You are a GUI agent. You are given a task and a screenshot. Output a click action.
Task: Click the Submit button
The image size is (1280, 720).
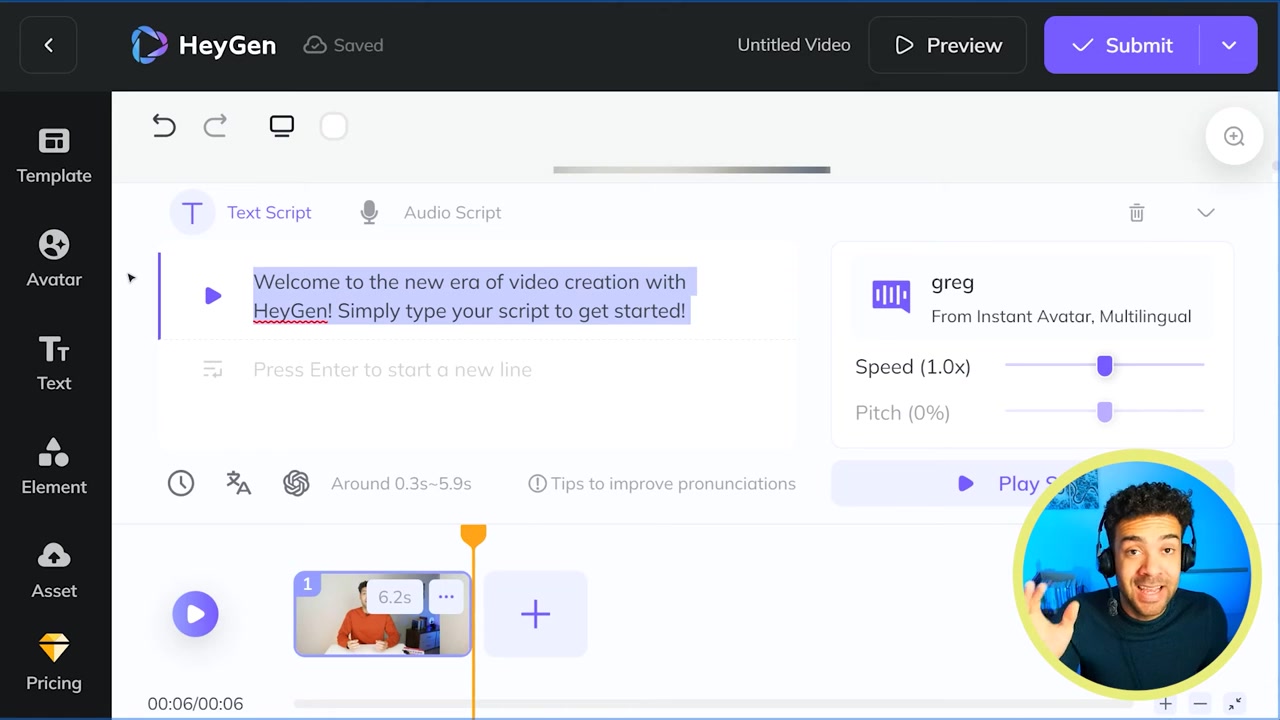tap(1122, 45)
